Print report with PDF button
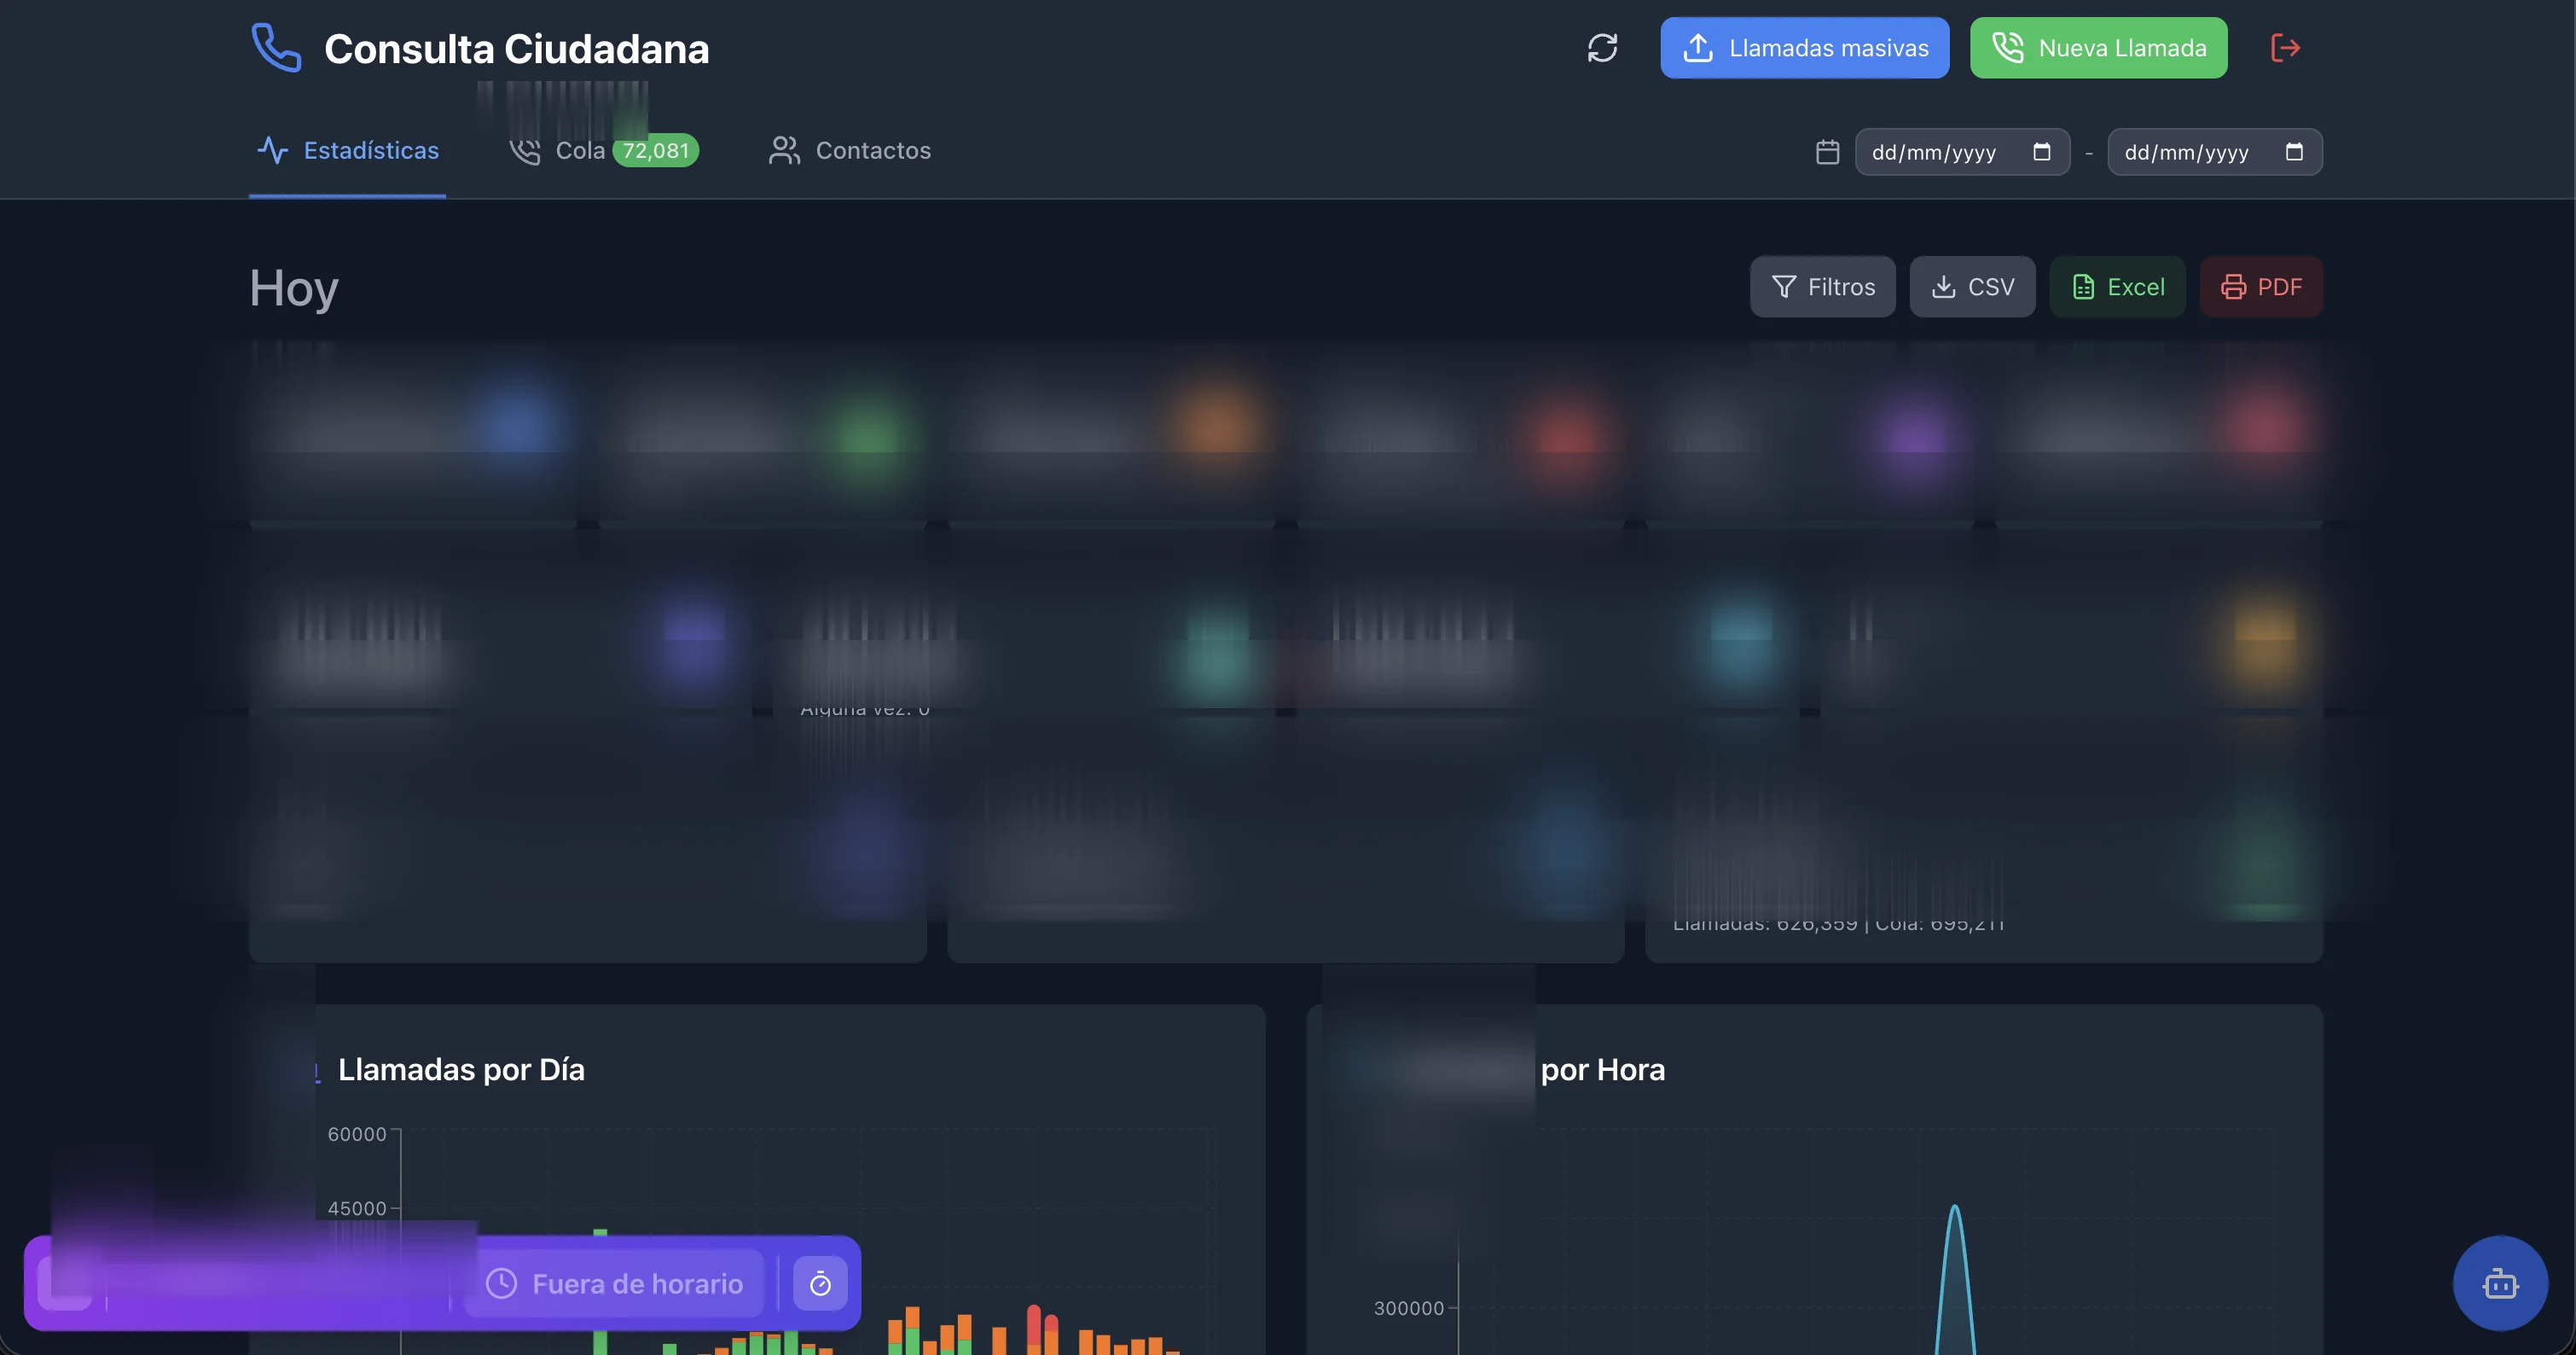 pos(2260,287)
